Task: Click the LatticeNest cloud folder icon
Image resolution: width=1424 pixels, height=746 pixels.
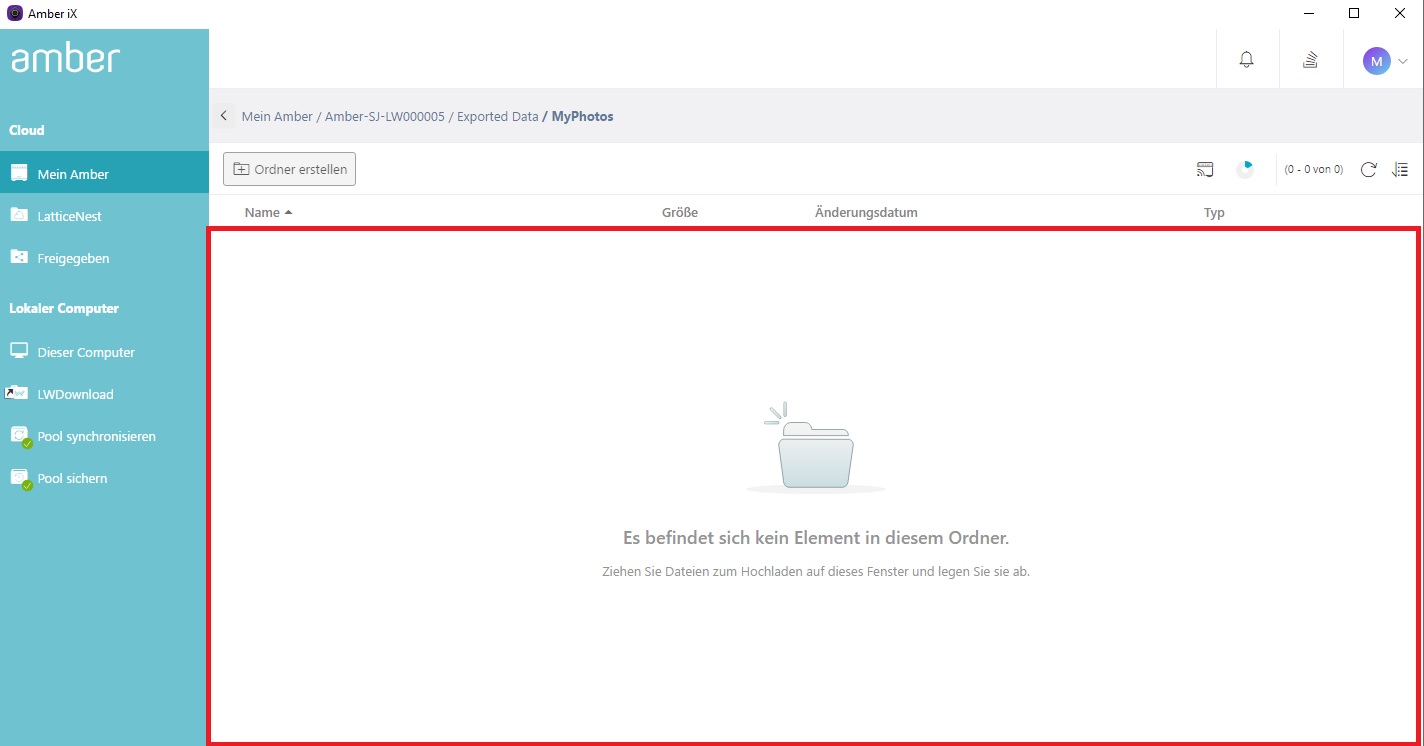Action: [x=19, y=215]
